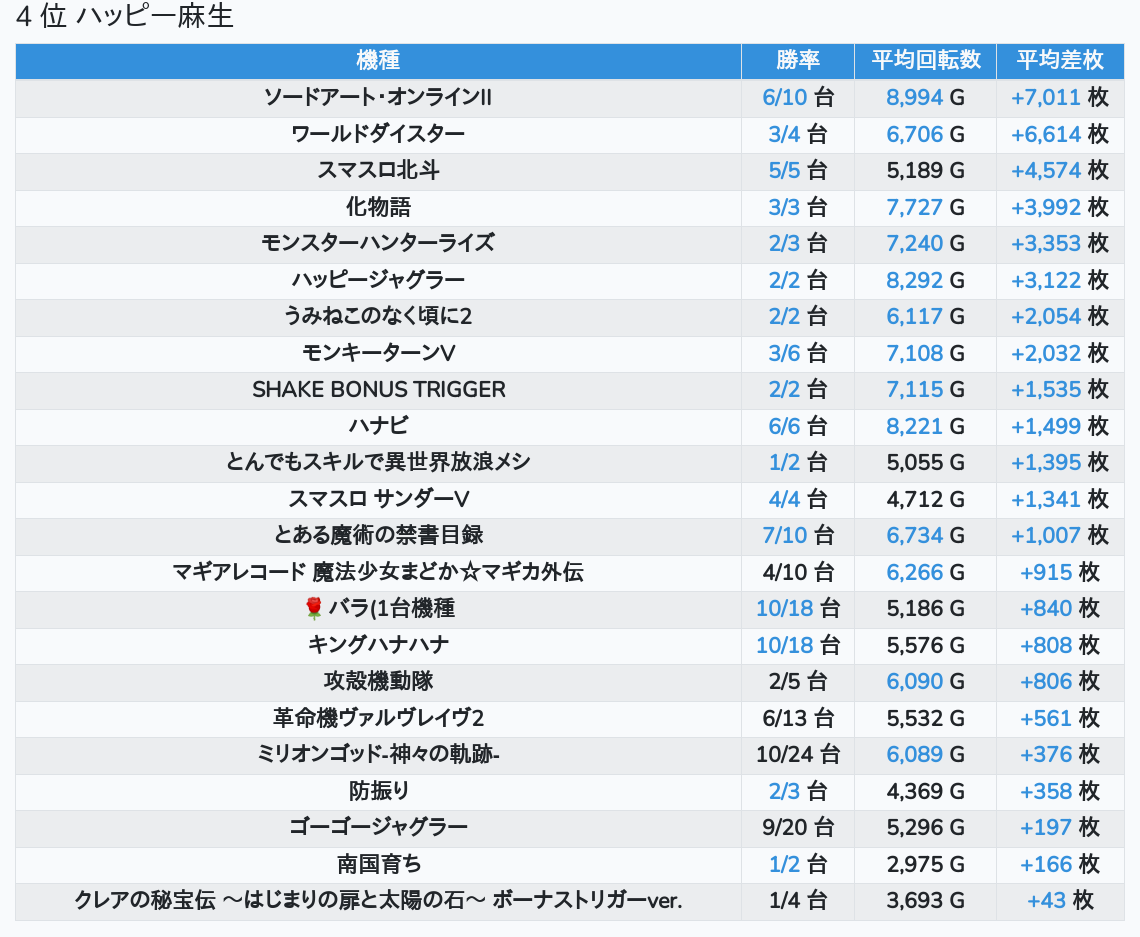Click the +3,353 枚 difference cell

tap(1060, 244)
